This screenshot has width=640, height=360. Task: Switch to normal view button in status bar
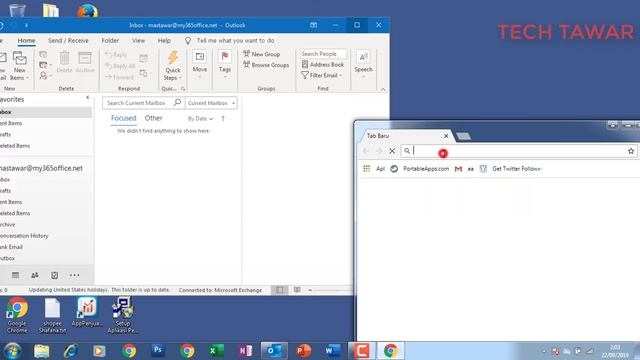280,290
